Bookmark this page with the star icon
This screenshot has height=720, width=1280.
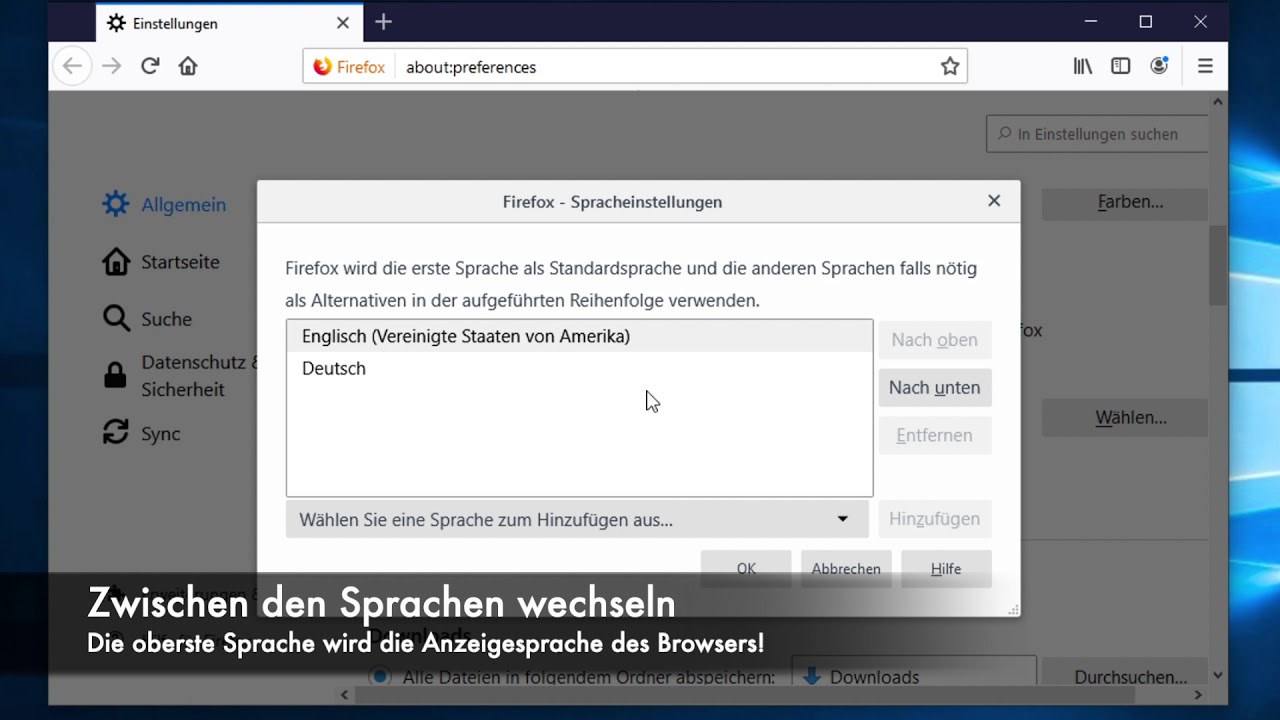pos(950,67)
